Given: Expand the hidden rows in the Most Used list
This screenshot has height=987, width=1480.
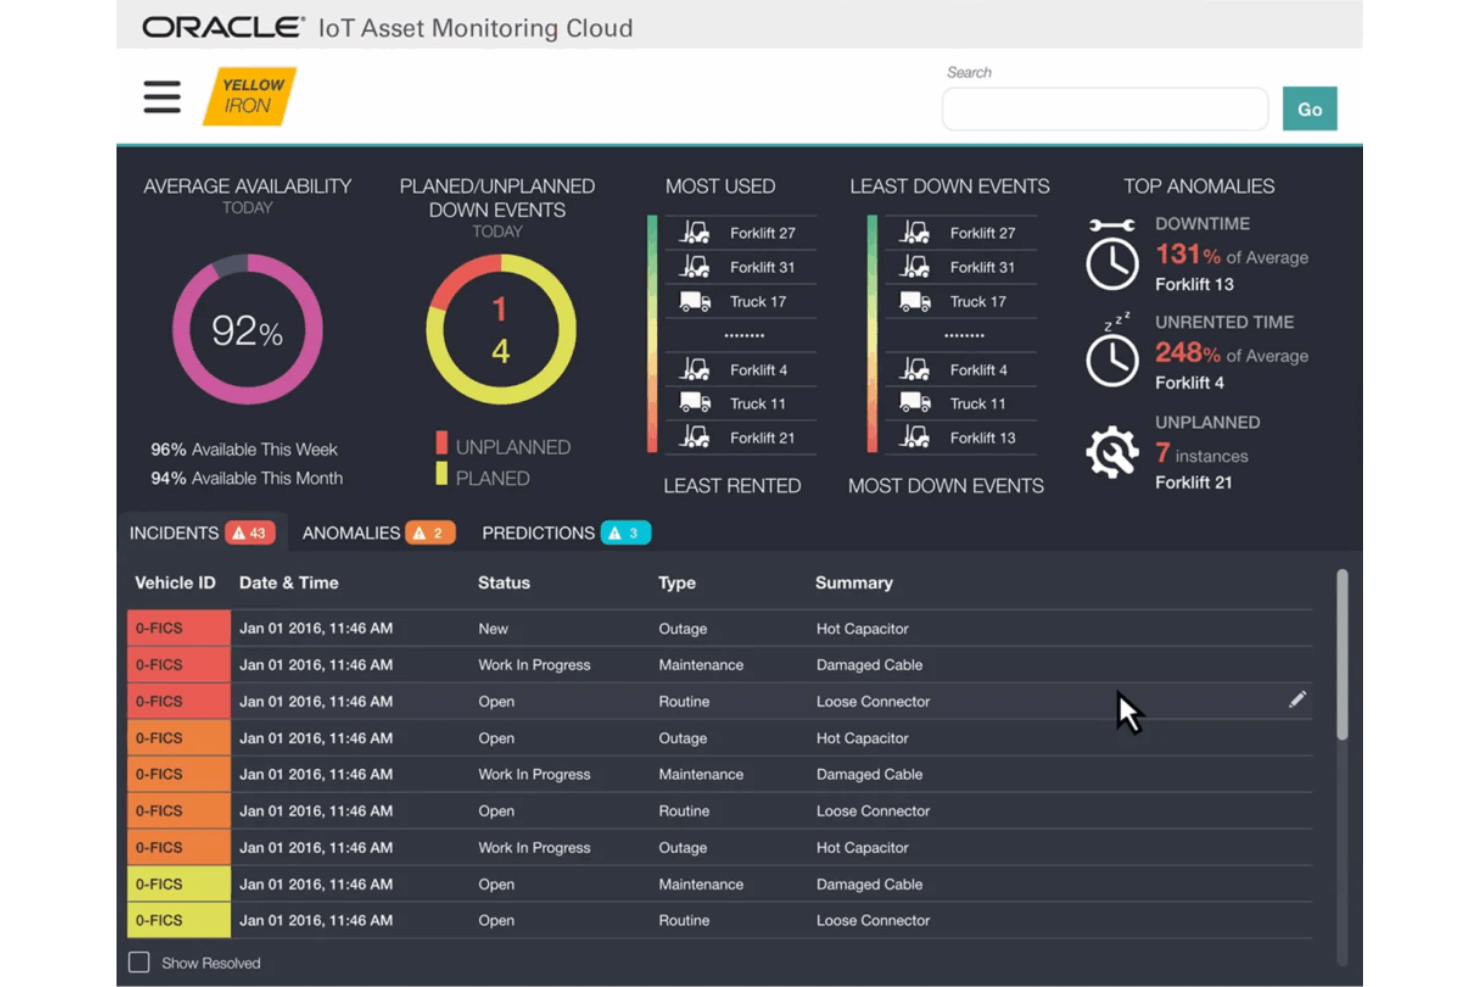Looking at the screenshot, I should click(x=745, y=335).
